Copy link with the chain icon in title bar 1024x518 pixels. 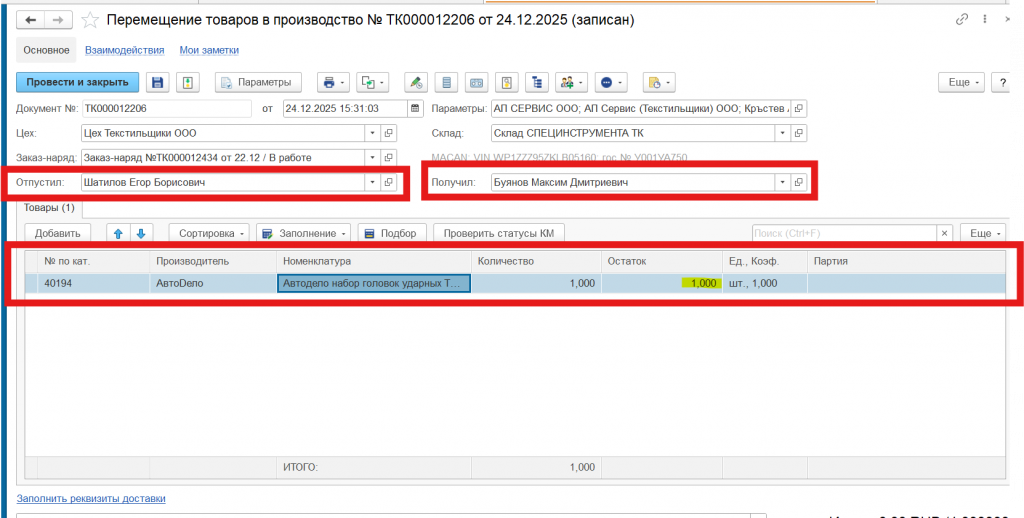coord(962,20)
